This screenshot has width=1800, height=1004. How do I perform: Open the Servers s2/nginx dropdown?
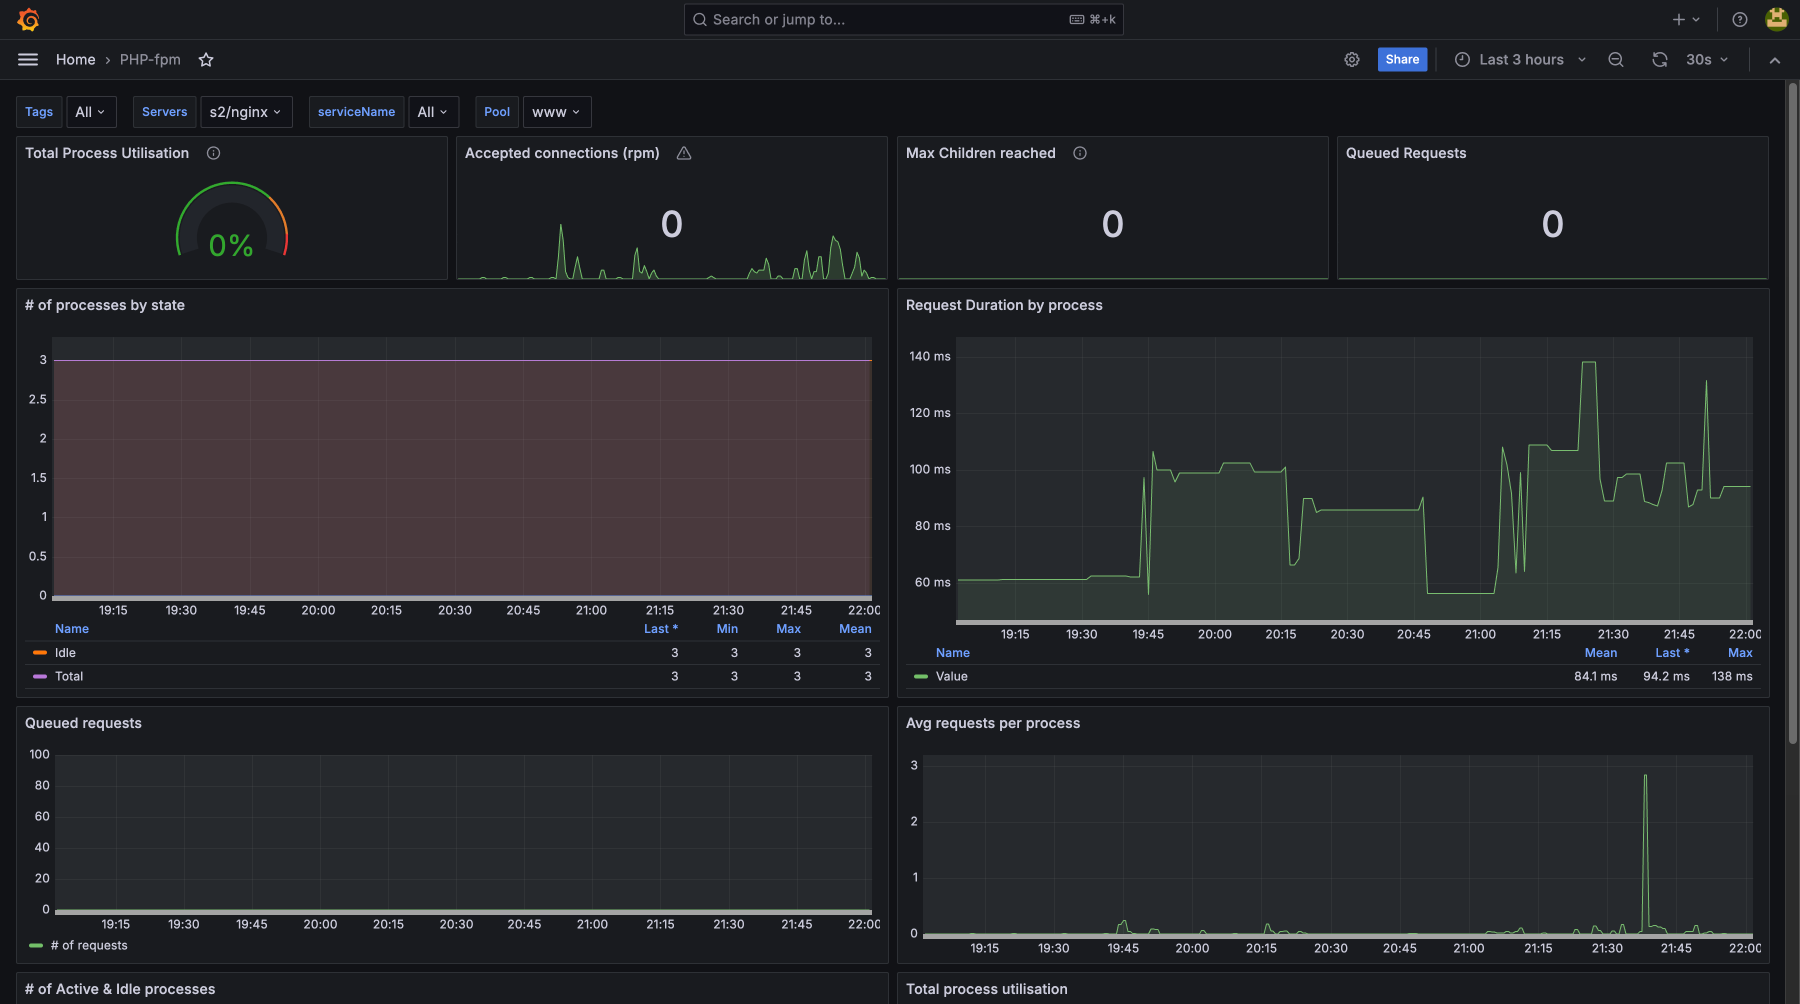(245, 112)
